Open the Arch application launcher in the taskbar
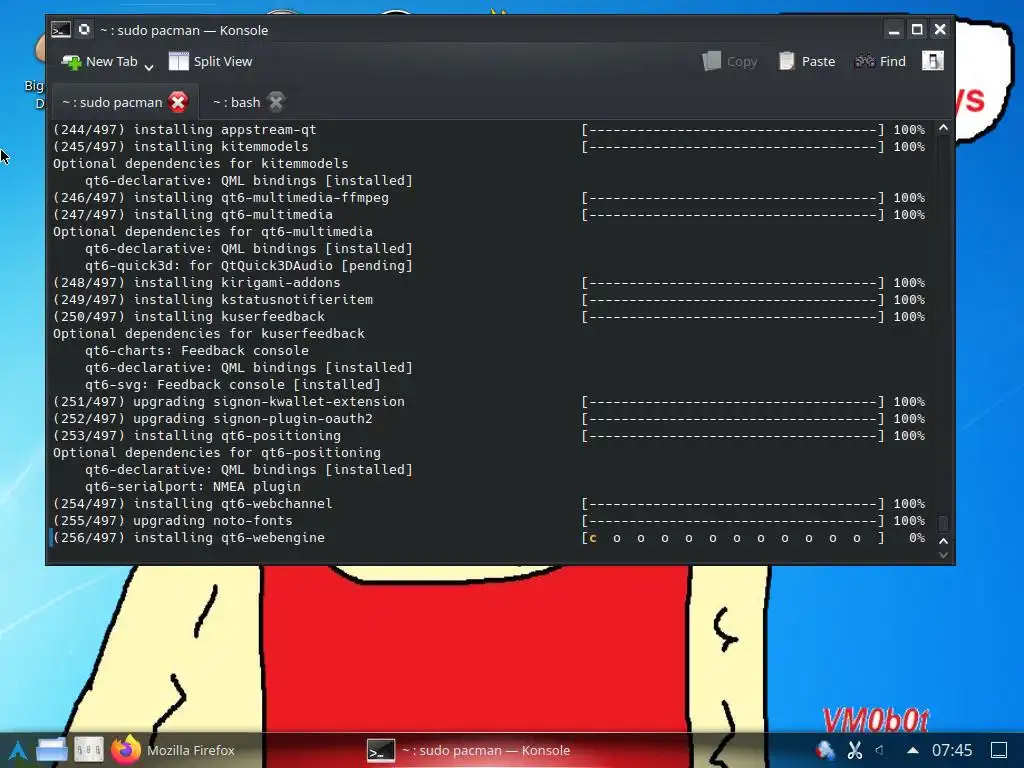The height and width of the screenshot is (768, 1024). [x=18, y=751]
